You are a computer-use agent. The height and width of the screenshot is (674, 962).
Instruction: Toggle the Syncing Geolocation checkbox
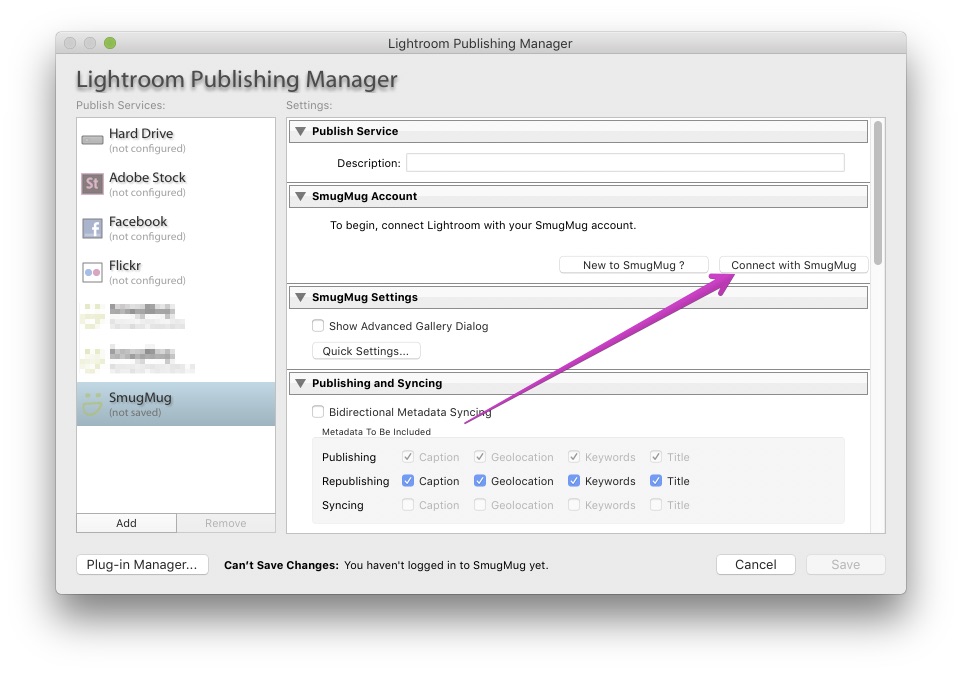(480, 505)
